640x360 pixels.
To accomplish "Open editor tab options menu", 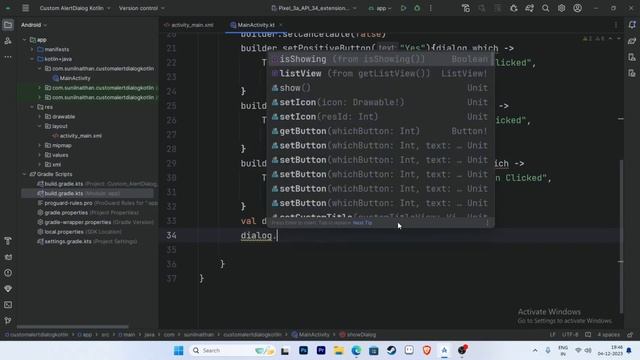I will (x=616, y=25).
